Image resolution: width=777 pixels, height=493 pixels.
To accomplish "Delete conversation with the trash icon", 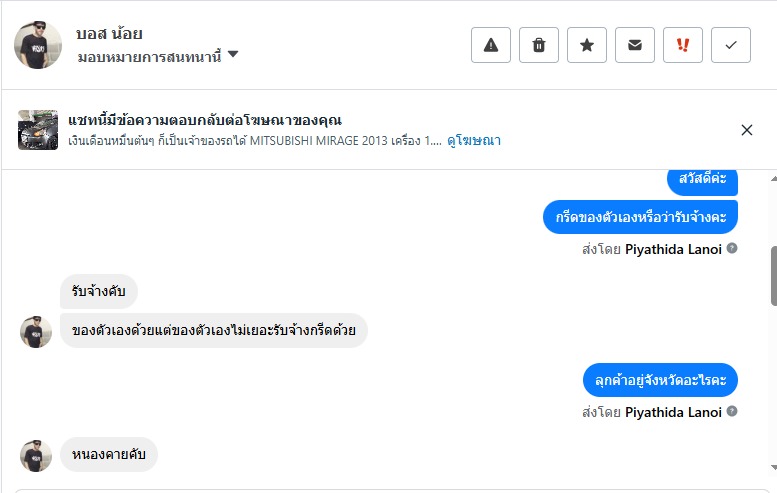I will click(539, 45).
